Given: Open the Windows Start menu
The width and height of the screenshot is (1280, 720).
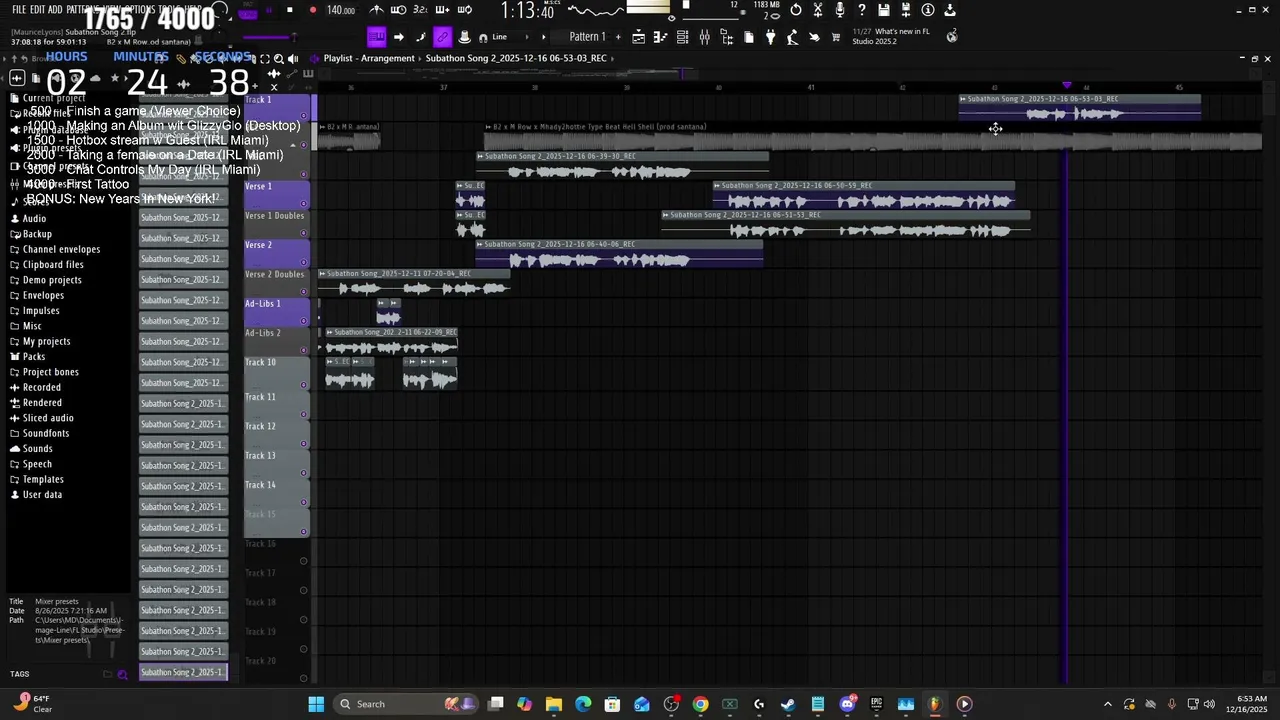Looking at the screenshot, I should (316, 704).
